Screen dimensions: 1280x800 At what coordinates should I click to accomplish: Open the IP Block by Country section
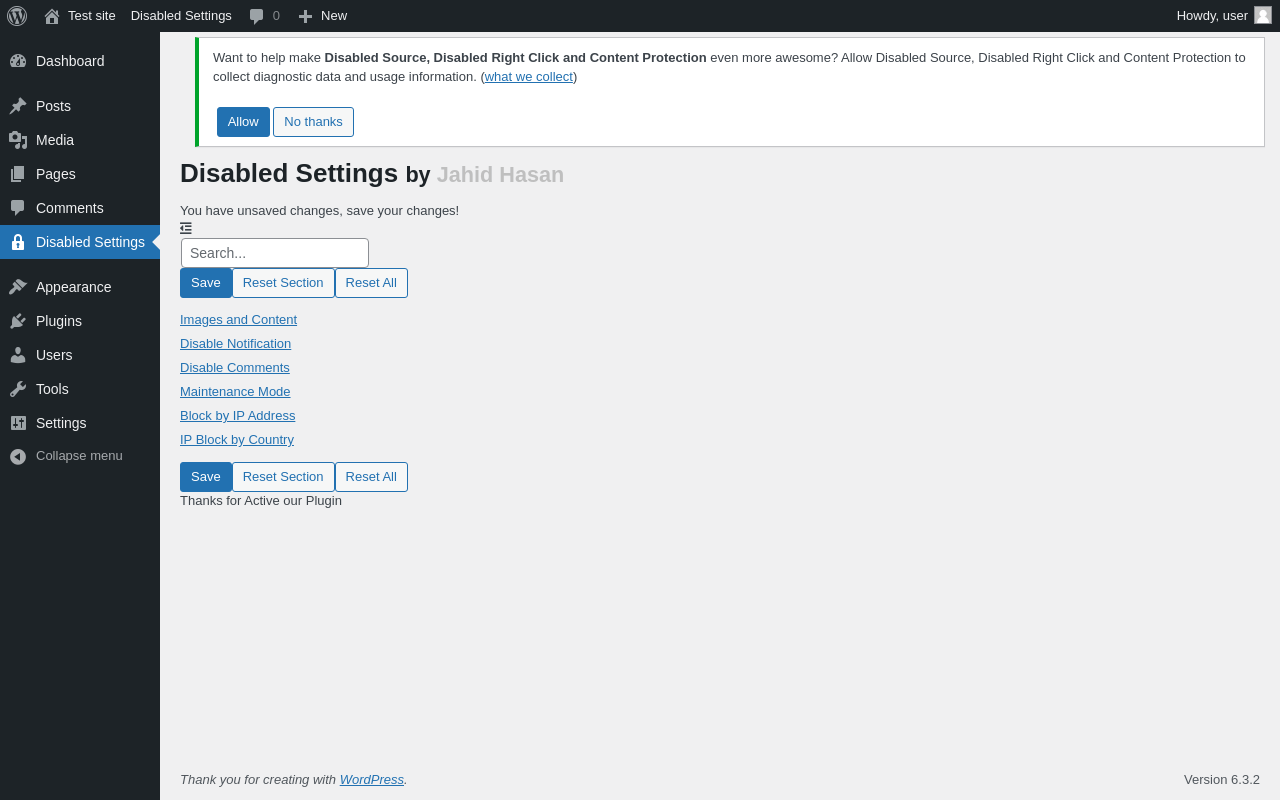[237, 440]
